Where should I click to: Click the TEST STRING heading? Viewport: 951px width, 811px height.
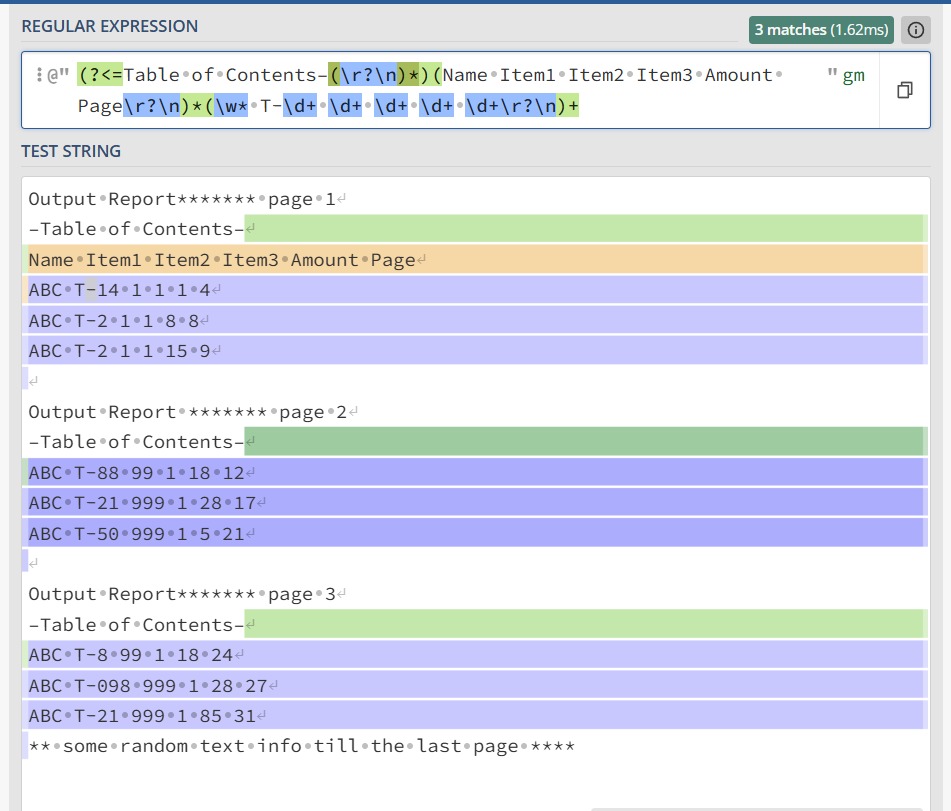(71, 151)
